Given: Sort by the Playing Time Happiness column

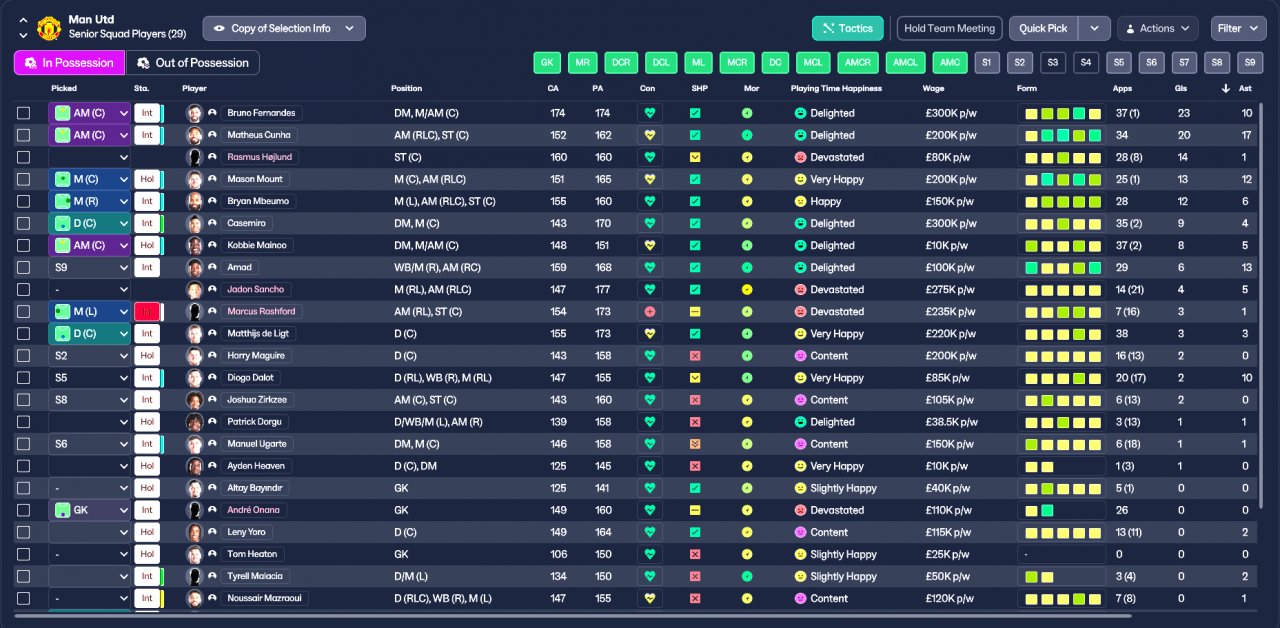Looking at the screenshot, I should (x=836, y=88).
